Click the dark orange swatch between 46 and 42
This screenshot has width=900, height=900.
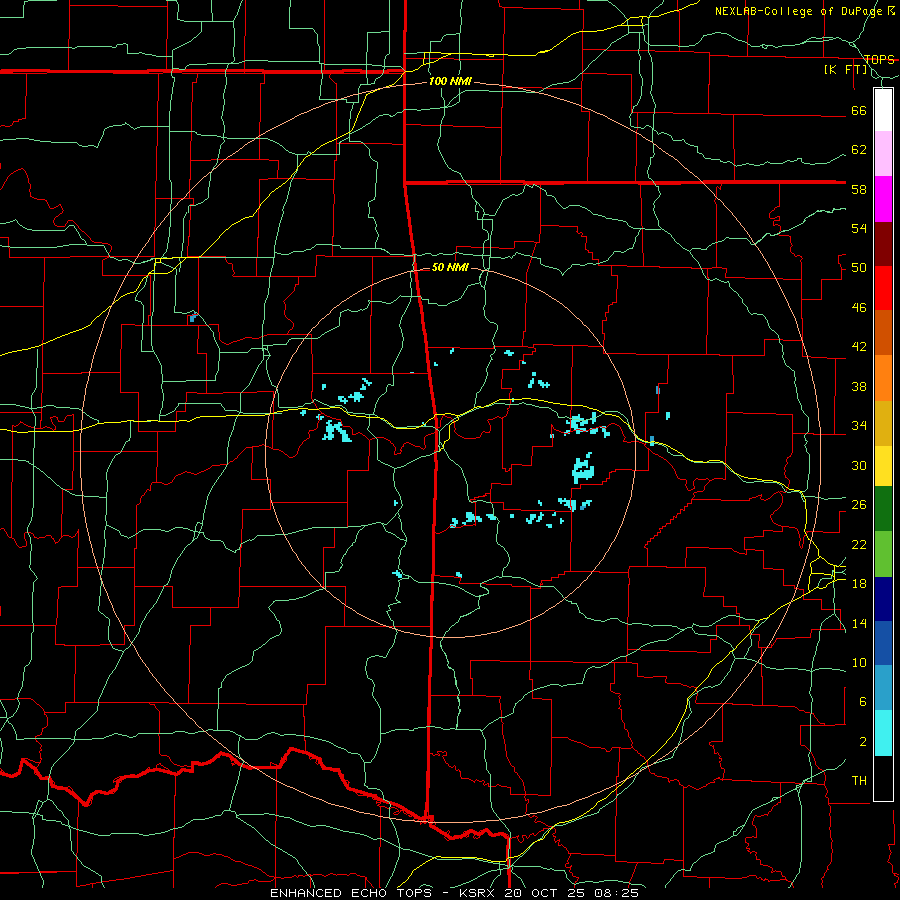click(x=883, y=333)
